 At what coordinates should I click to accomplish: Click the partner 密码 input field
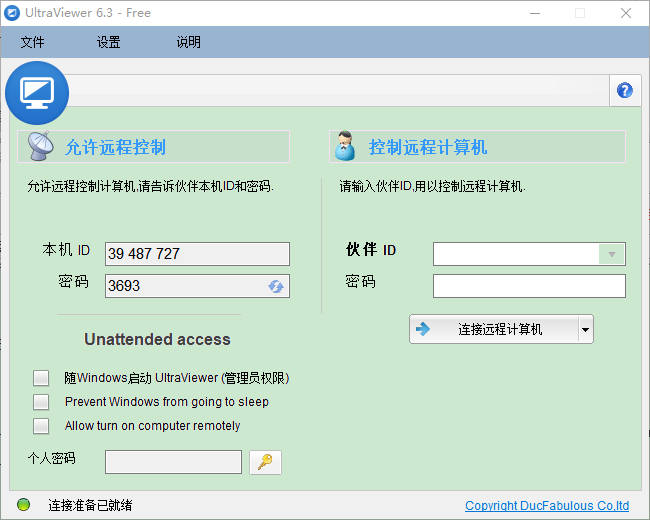[529, 286]
